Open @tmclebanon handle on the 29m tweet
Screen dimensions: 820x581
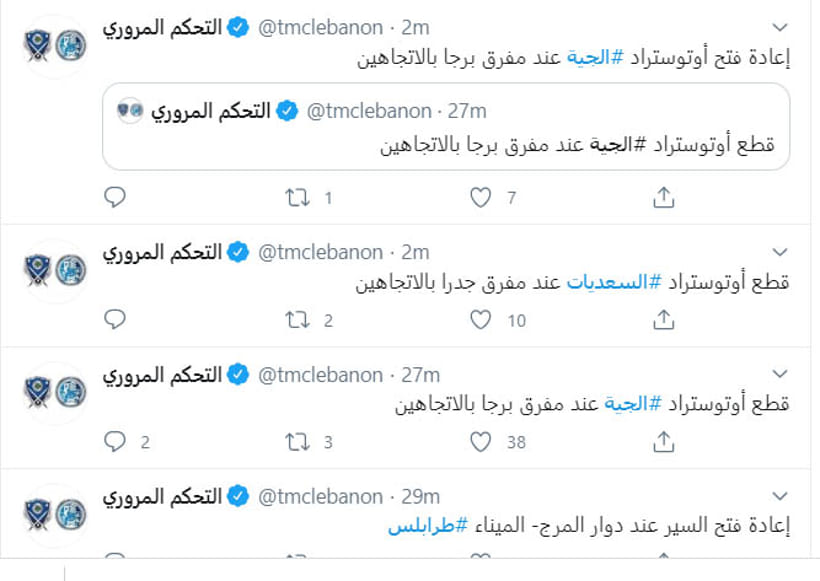[x=320, y=496]
